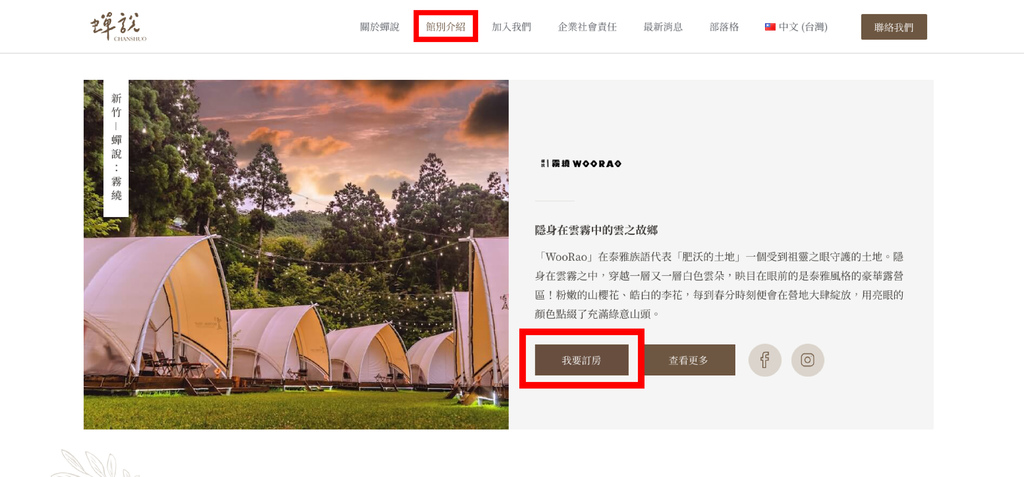Screen dimensions: 1024x477
Task: Click the Taiwan flag language icon
Action: [x=770, y=27]
